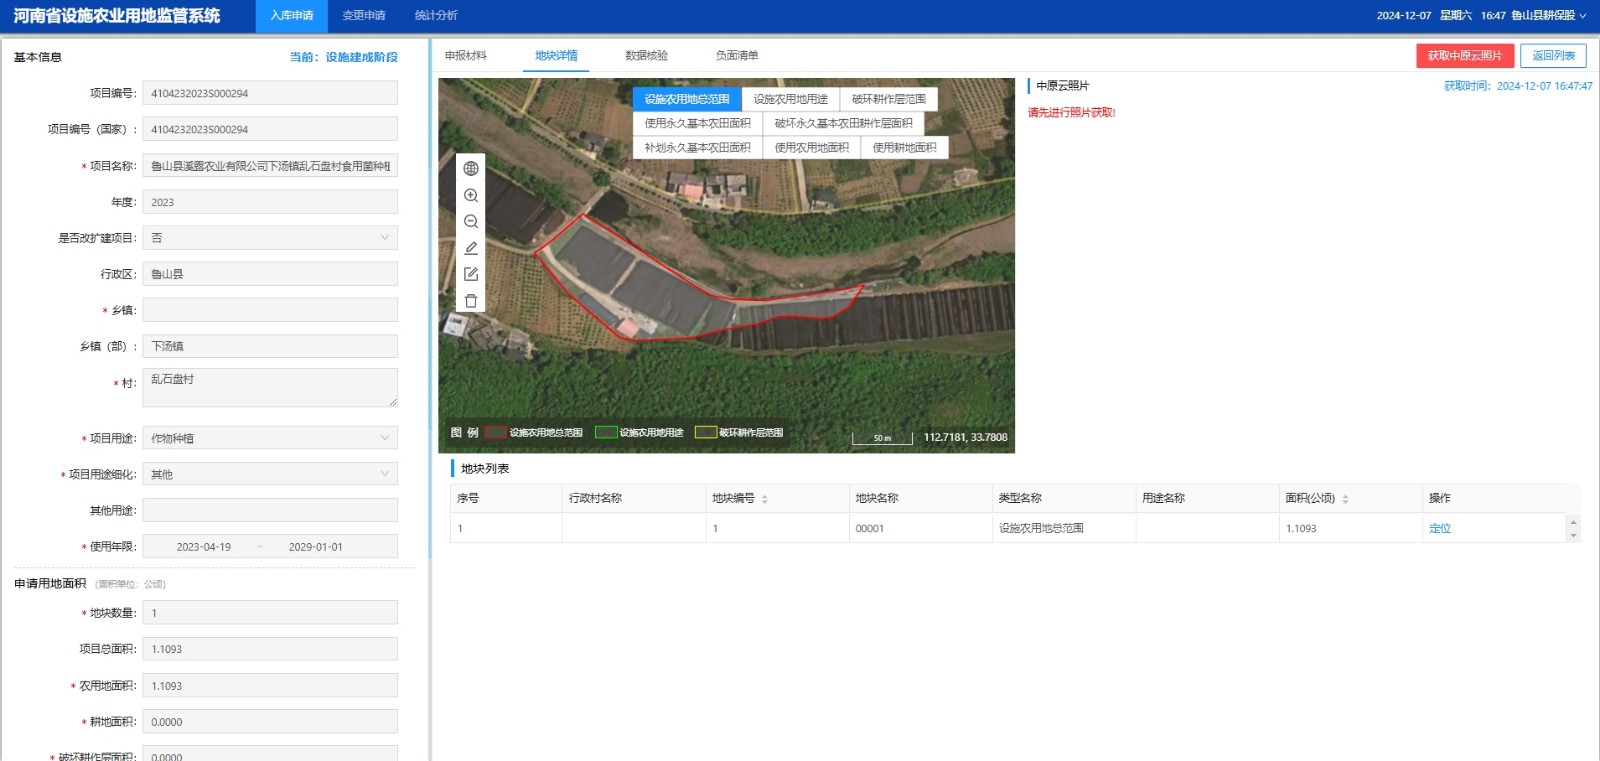
Task: Click the red 请先进行照片获取 notice
Action: 1072,113
